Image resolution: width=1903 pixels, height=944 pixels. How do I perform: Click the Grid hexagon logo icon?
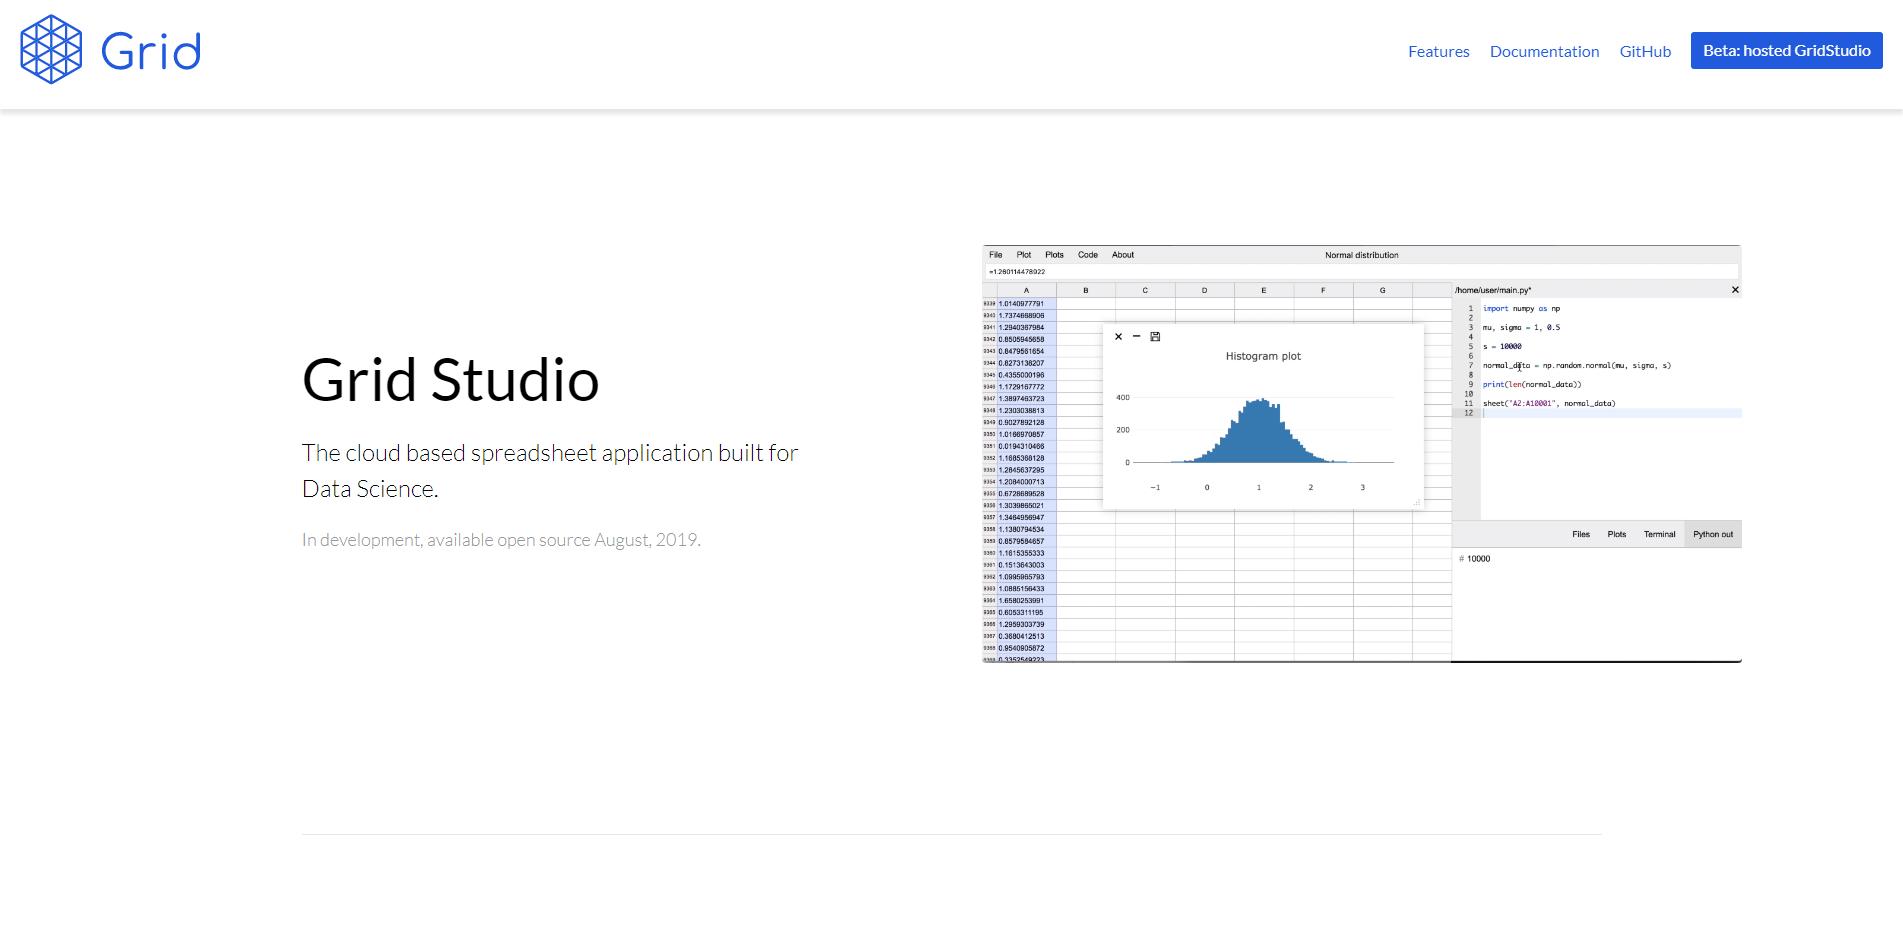[x=51, y=50]
